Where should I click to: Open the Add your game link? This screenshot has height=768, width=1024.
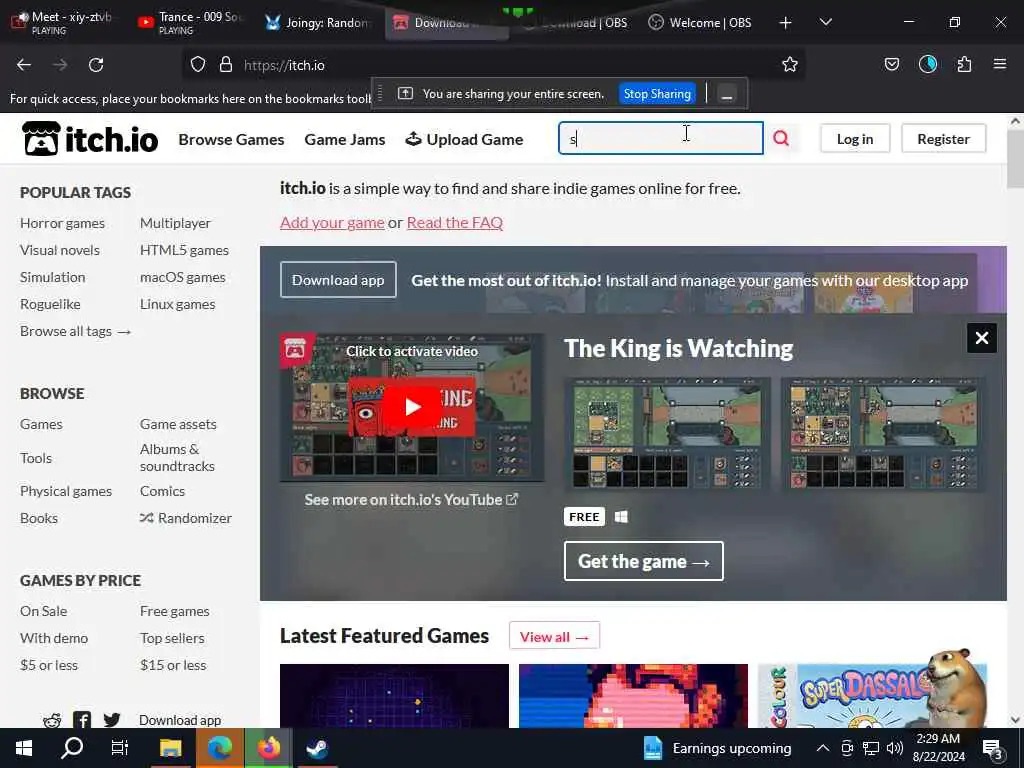click(332, 223)
